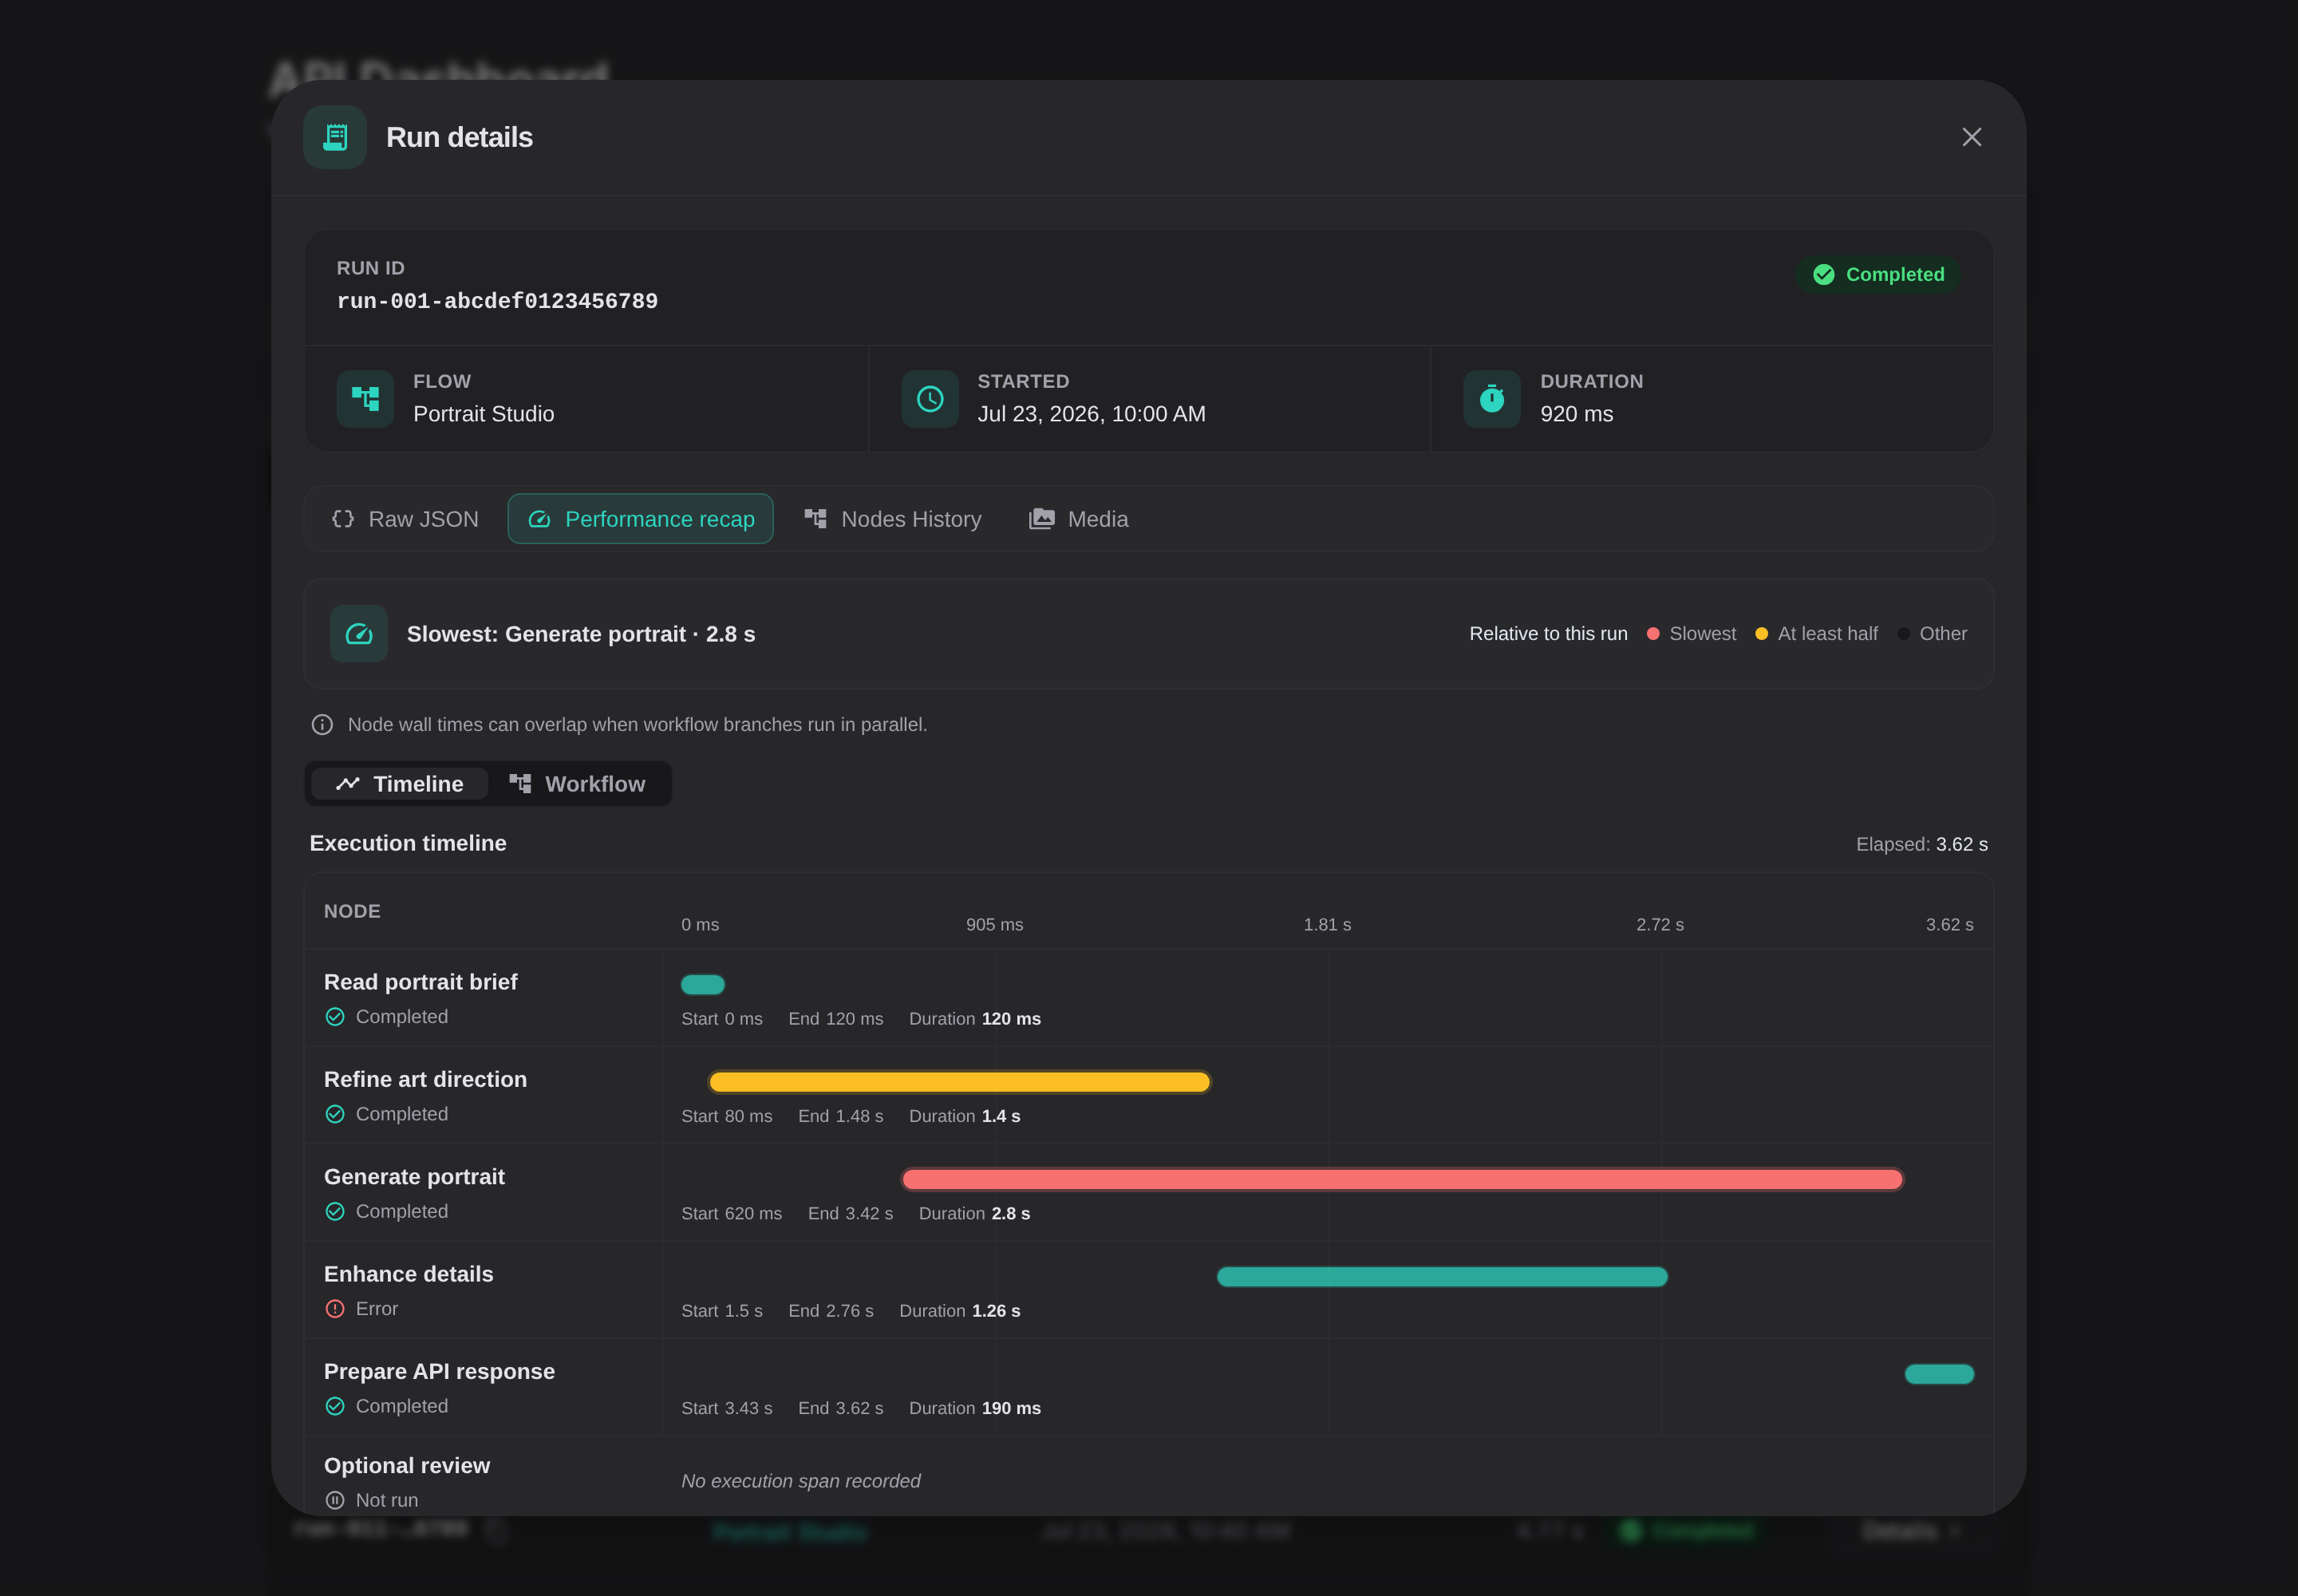
Task: Click the Enhance details teal timeline bar
Action: tap(1442, 1276)
